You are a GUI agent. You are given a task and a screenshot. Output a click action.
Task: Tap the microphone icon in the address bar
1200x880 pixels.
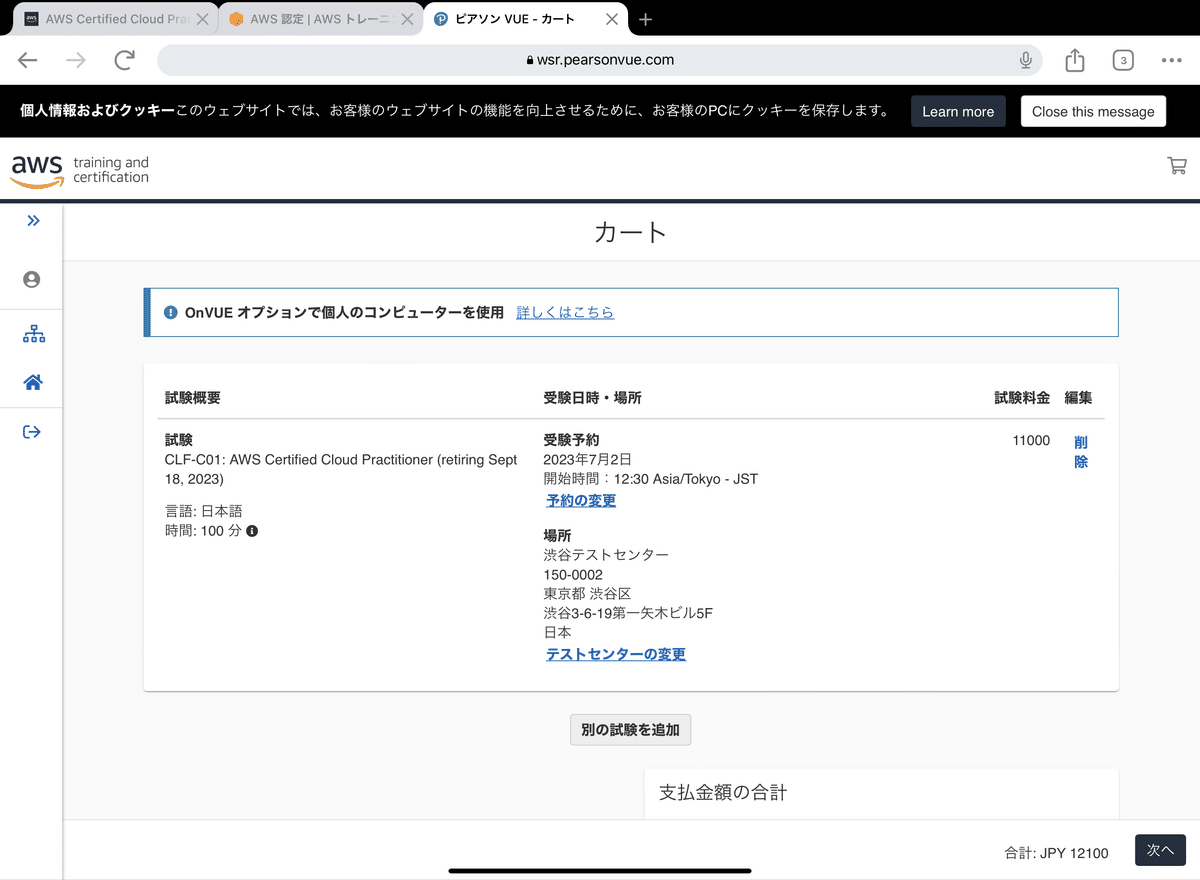(x=1025, y=60)
